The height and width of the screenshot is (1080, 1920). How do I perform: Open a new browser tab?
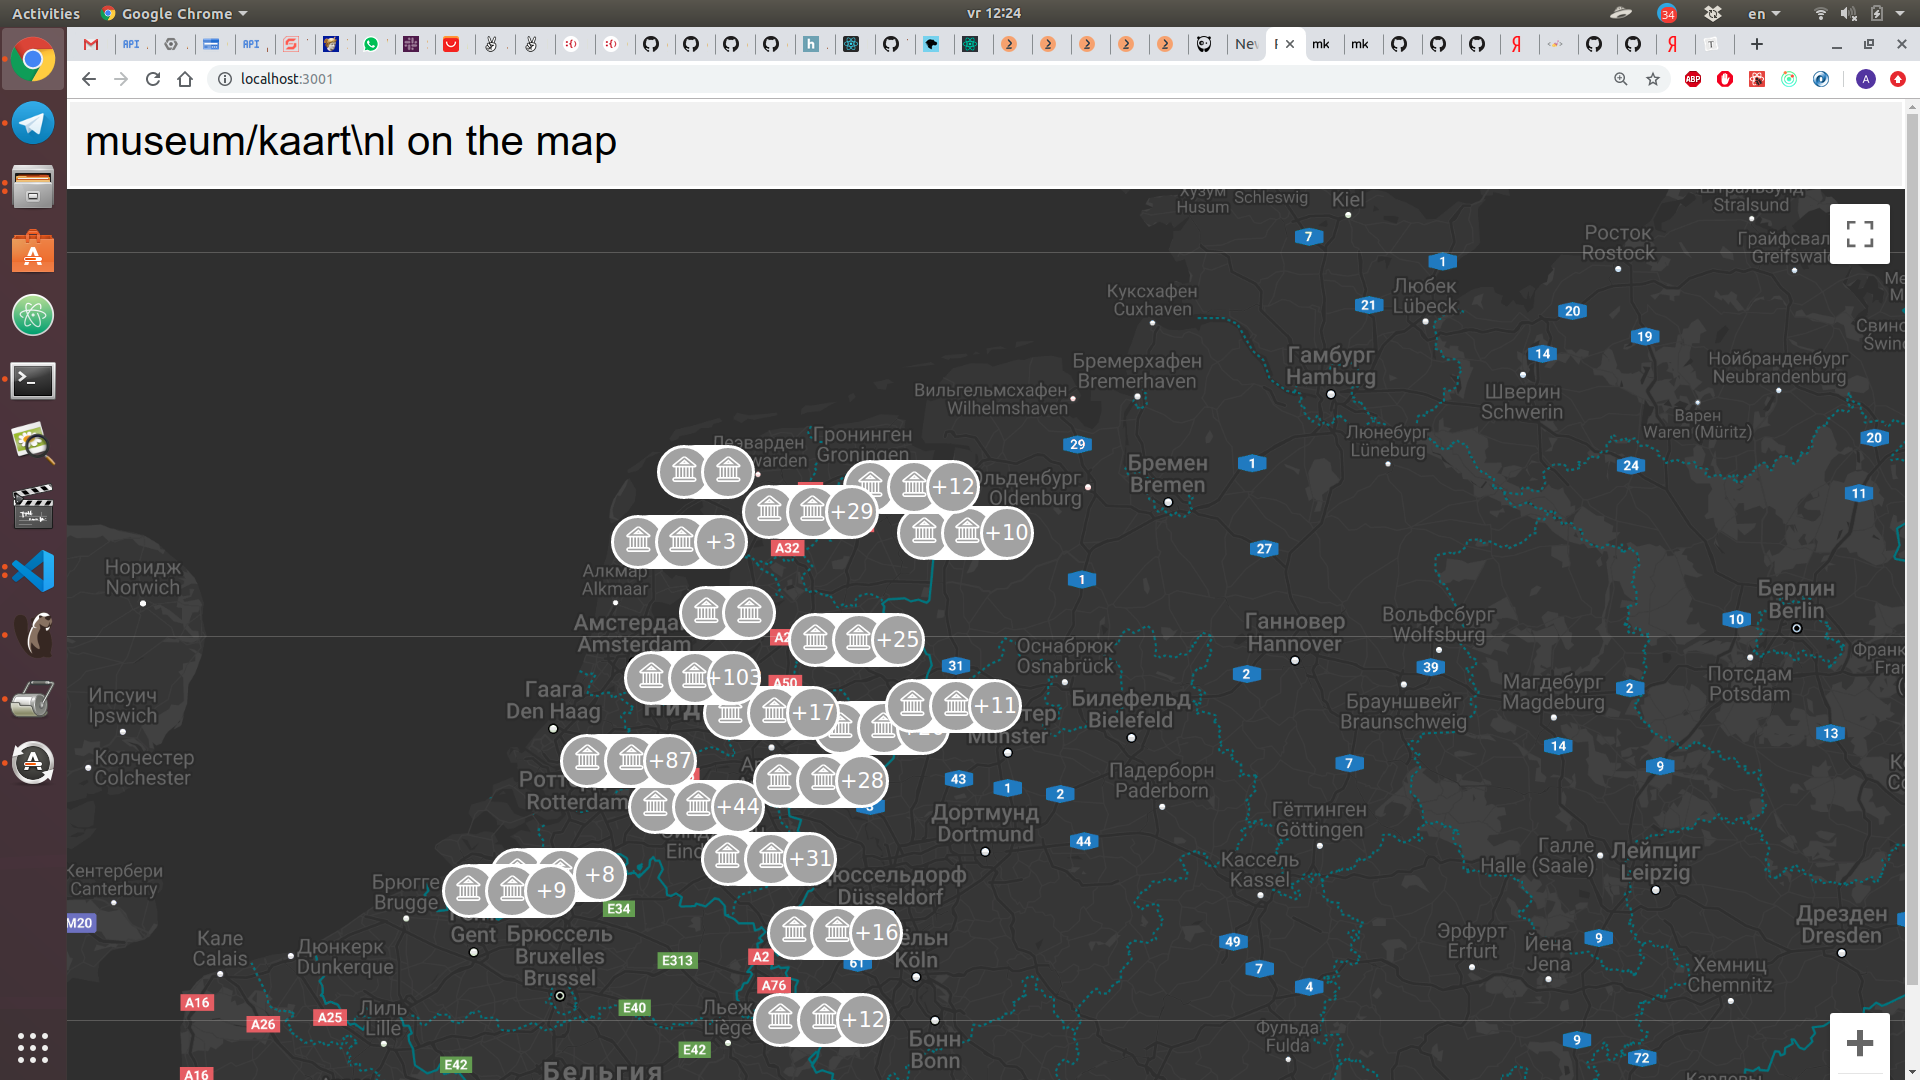point(1757,44)
